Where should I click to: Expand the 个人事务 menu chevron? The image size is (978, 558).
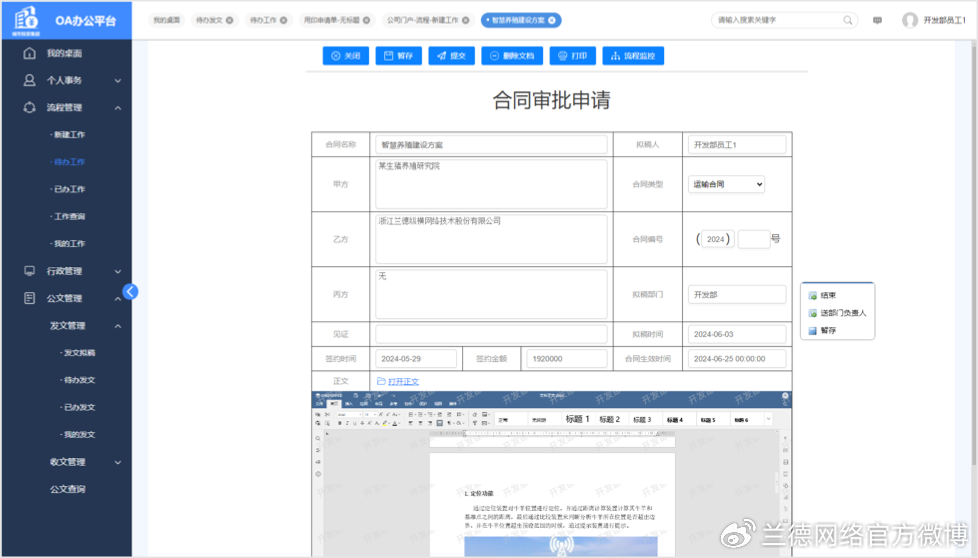[x=118, y=80]
